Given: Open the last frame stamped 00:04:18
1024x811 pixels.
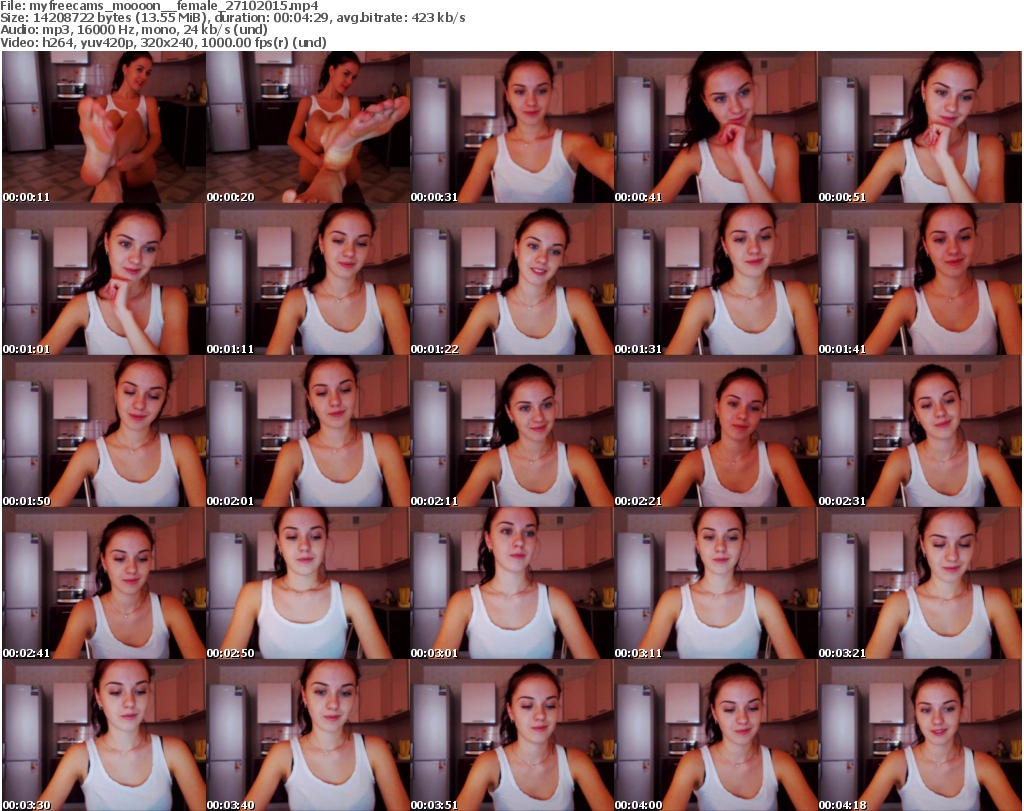Looking at the screenshot, I should [x=920, y=735].
